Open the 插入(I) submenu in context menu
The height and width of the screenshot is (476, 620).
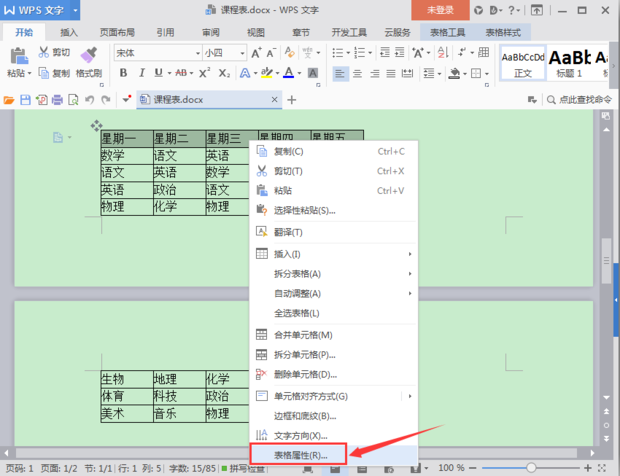[333, 254]
